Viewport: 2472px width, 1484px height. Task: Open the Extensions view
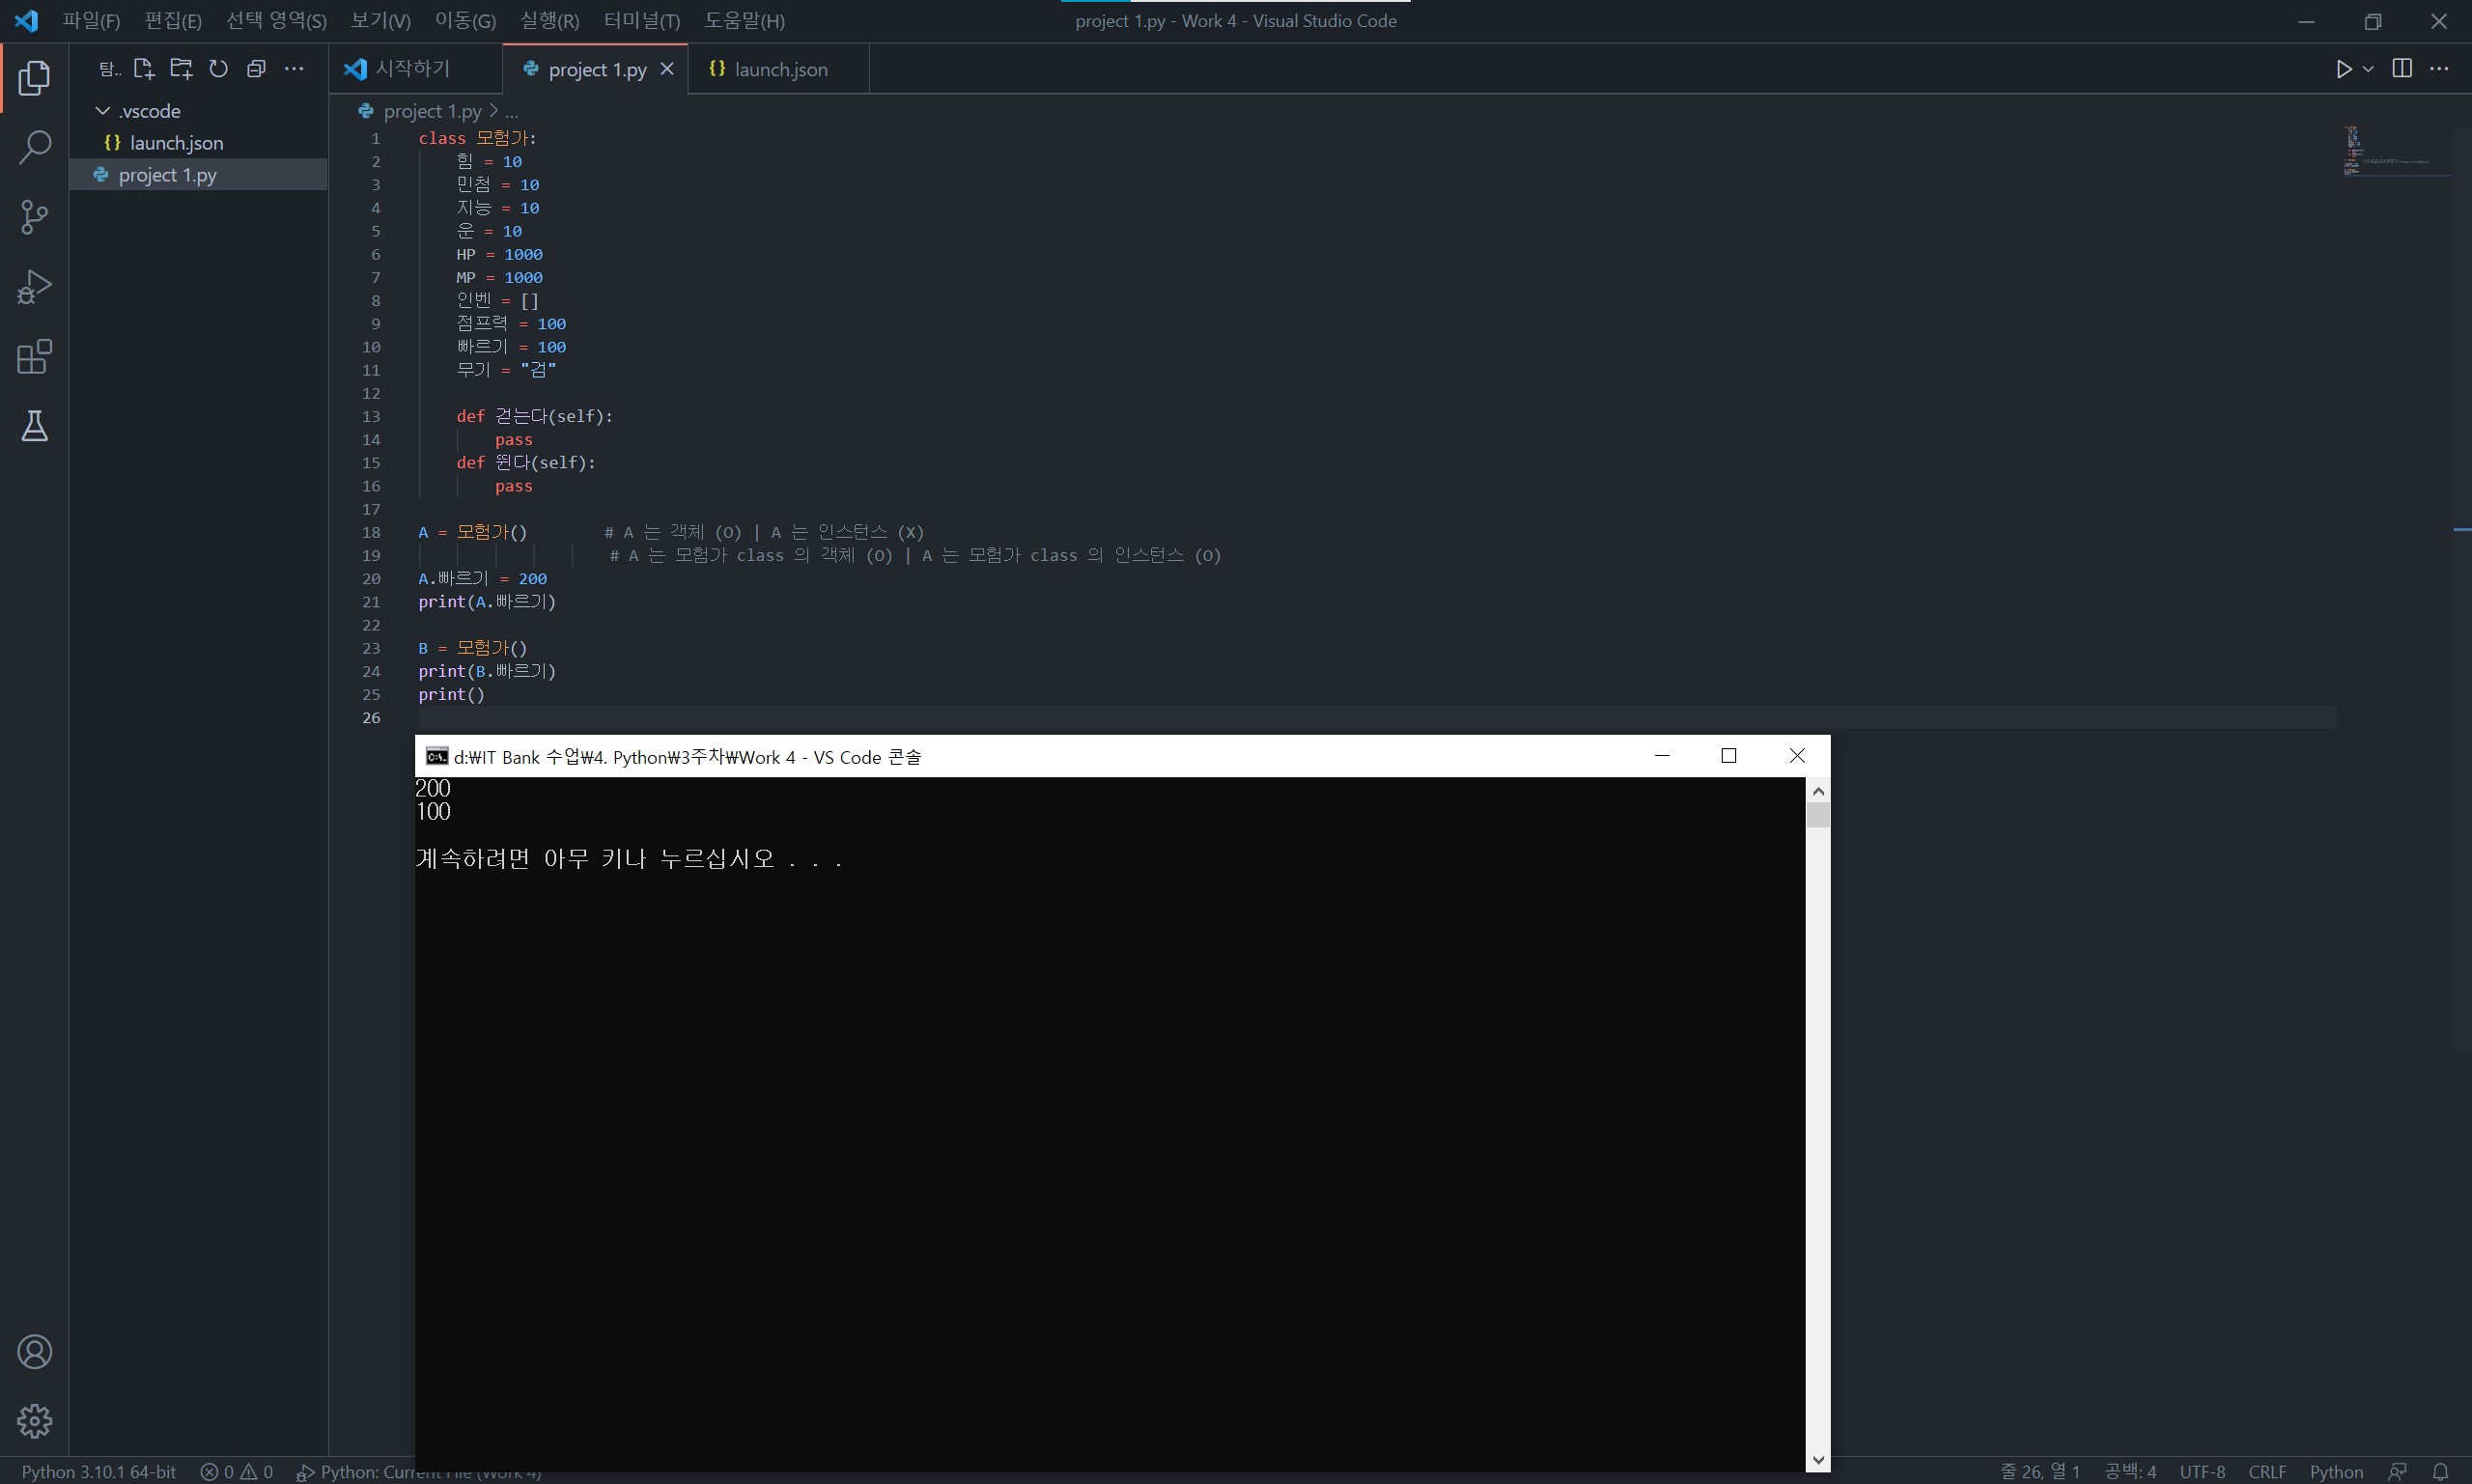[x=34, y=357]
